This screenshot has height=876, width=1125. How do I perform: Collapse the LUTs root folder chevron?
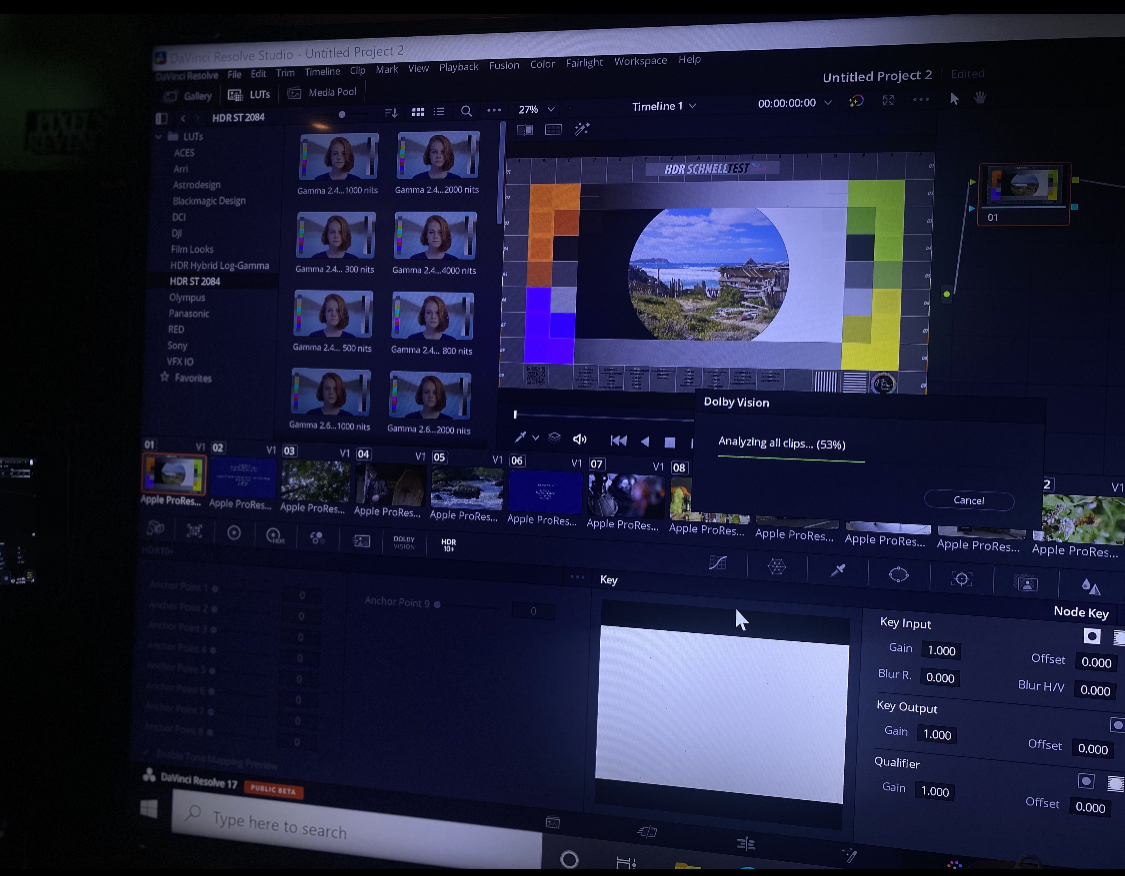pos(159,136)
